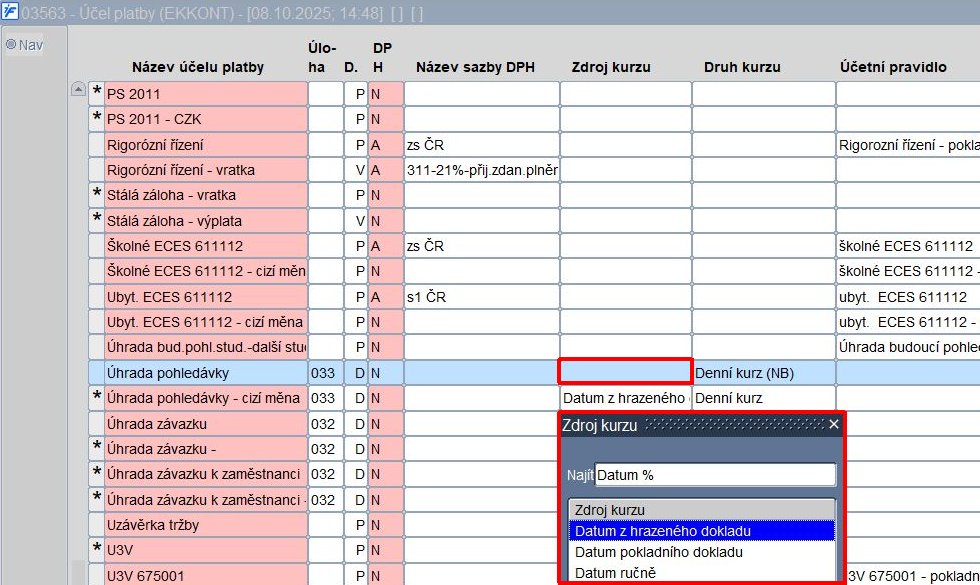Click the Zdroj kurzu column header
980x585 pixels.
pyautogui.click(x=611, y=67)
